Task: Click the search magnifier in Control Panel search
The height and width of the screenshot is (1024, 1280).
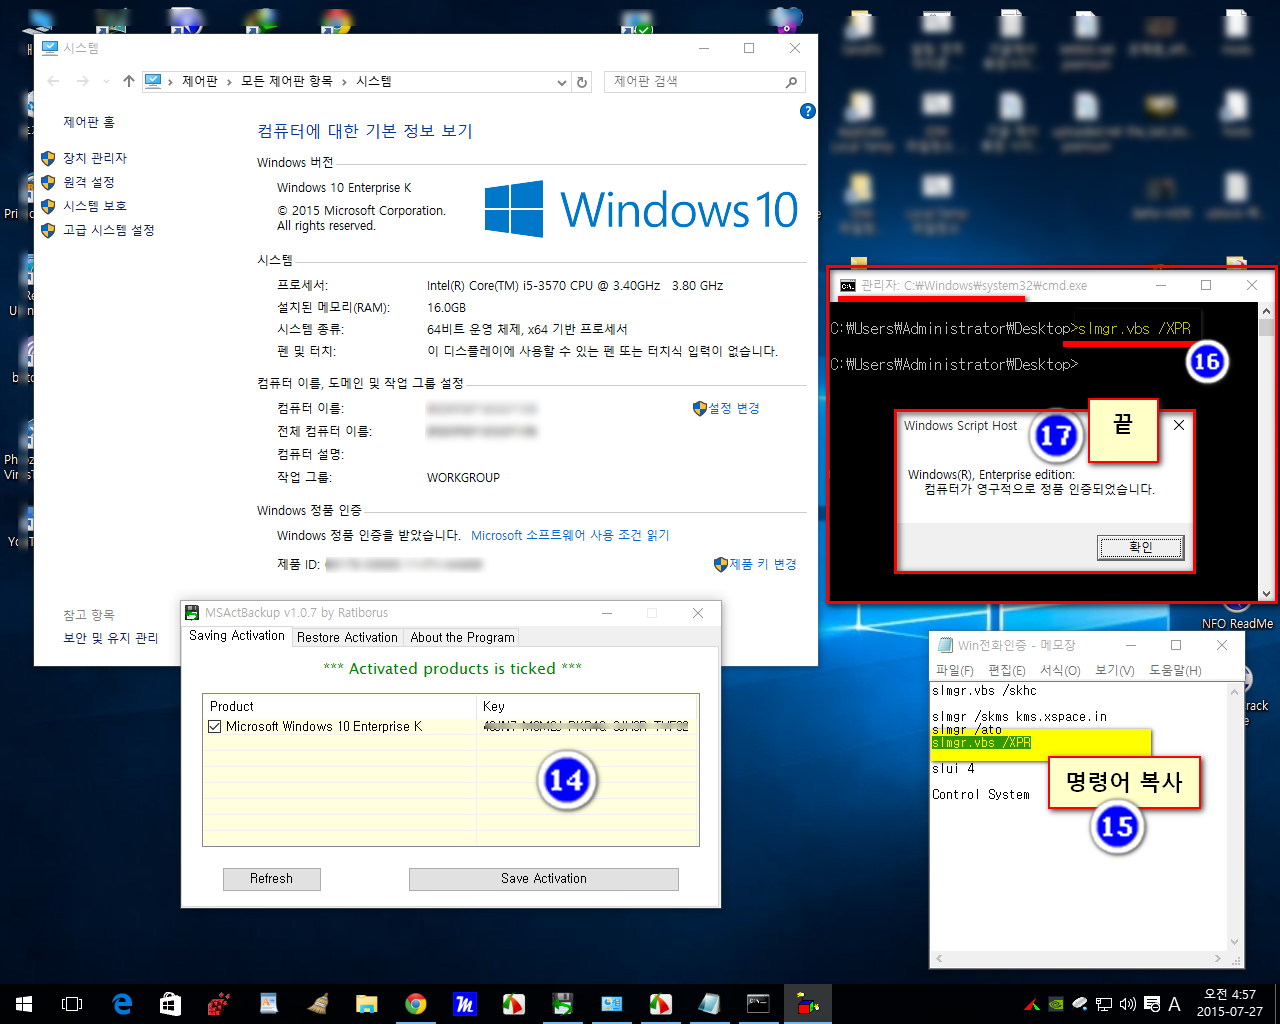Action: (x=791, y=82)
